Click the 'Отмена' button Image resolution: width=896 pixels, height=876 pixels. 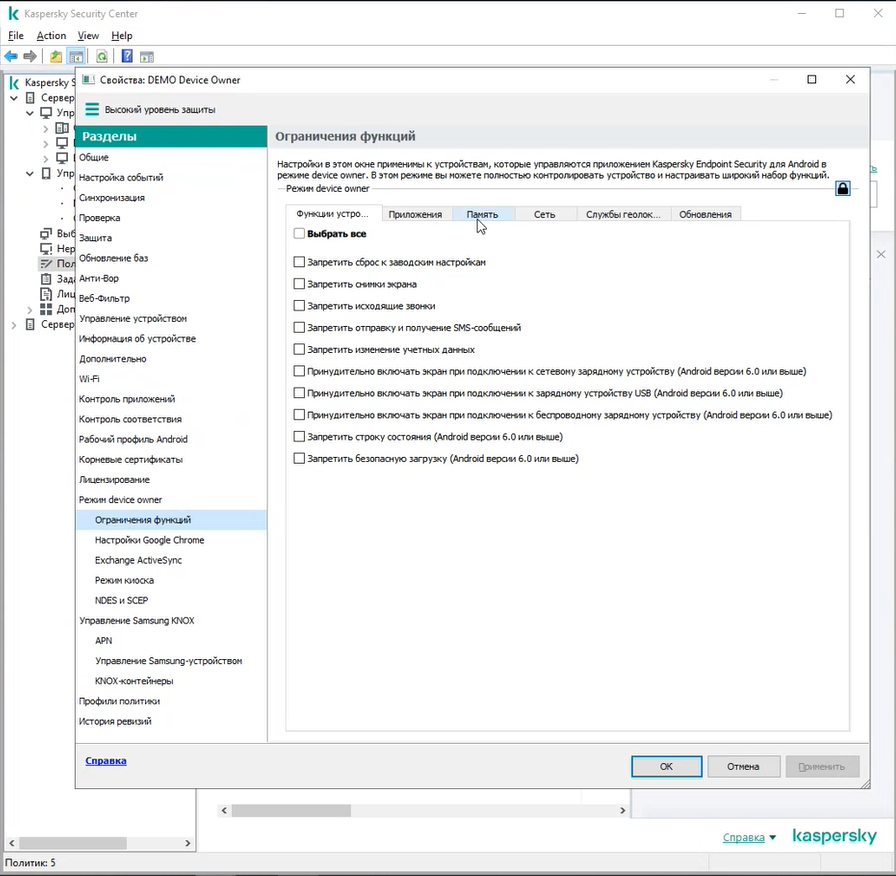743,766
